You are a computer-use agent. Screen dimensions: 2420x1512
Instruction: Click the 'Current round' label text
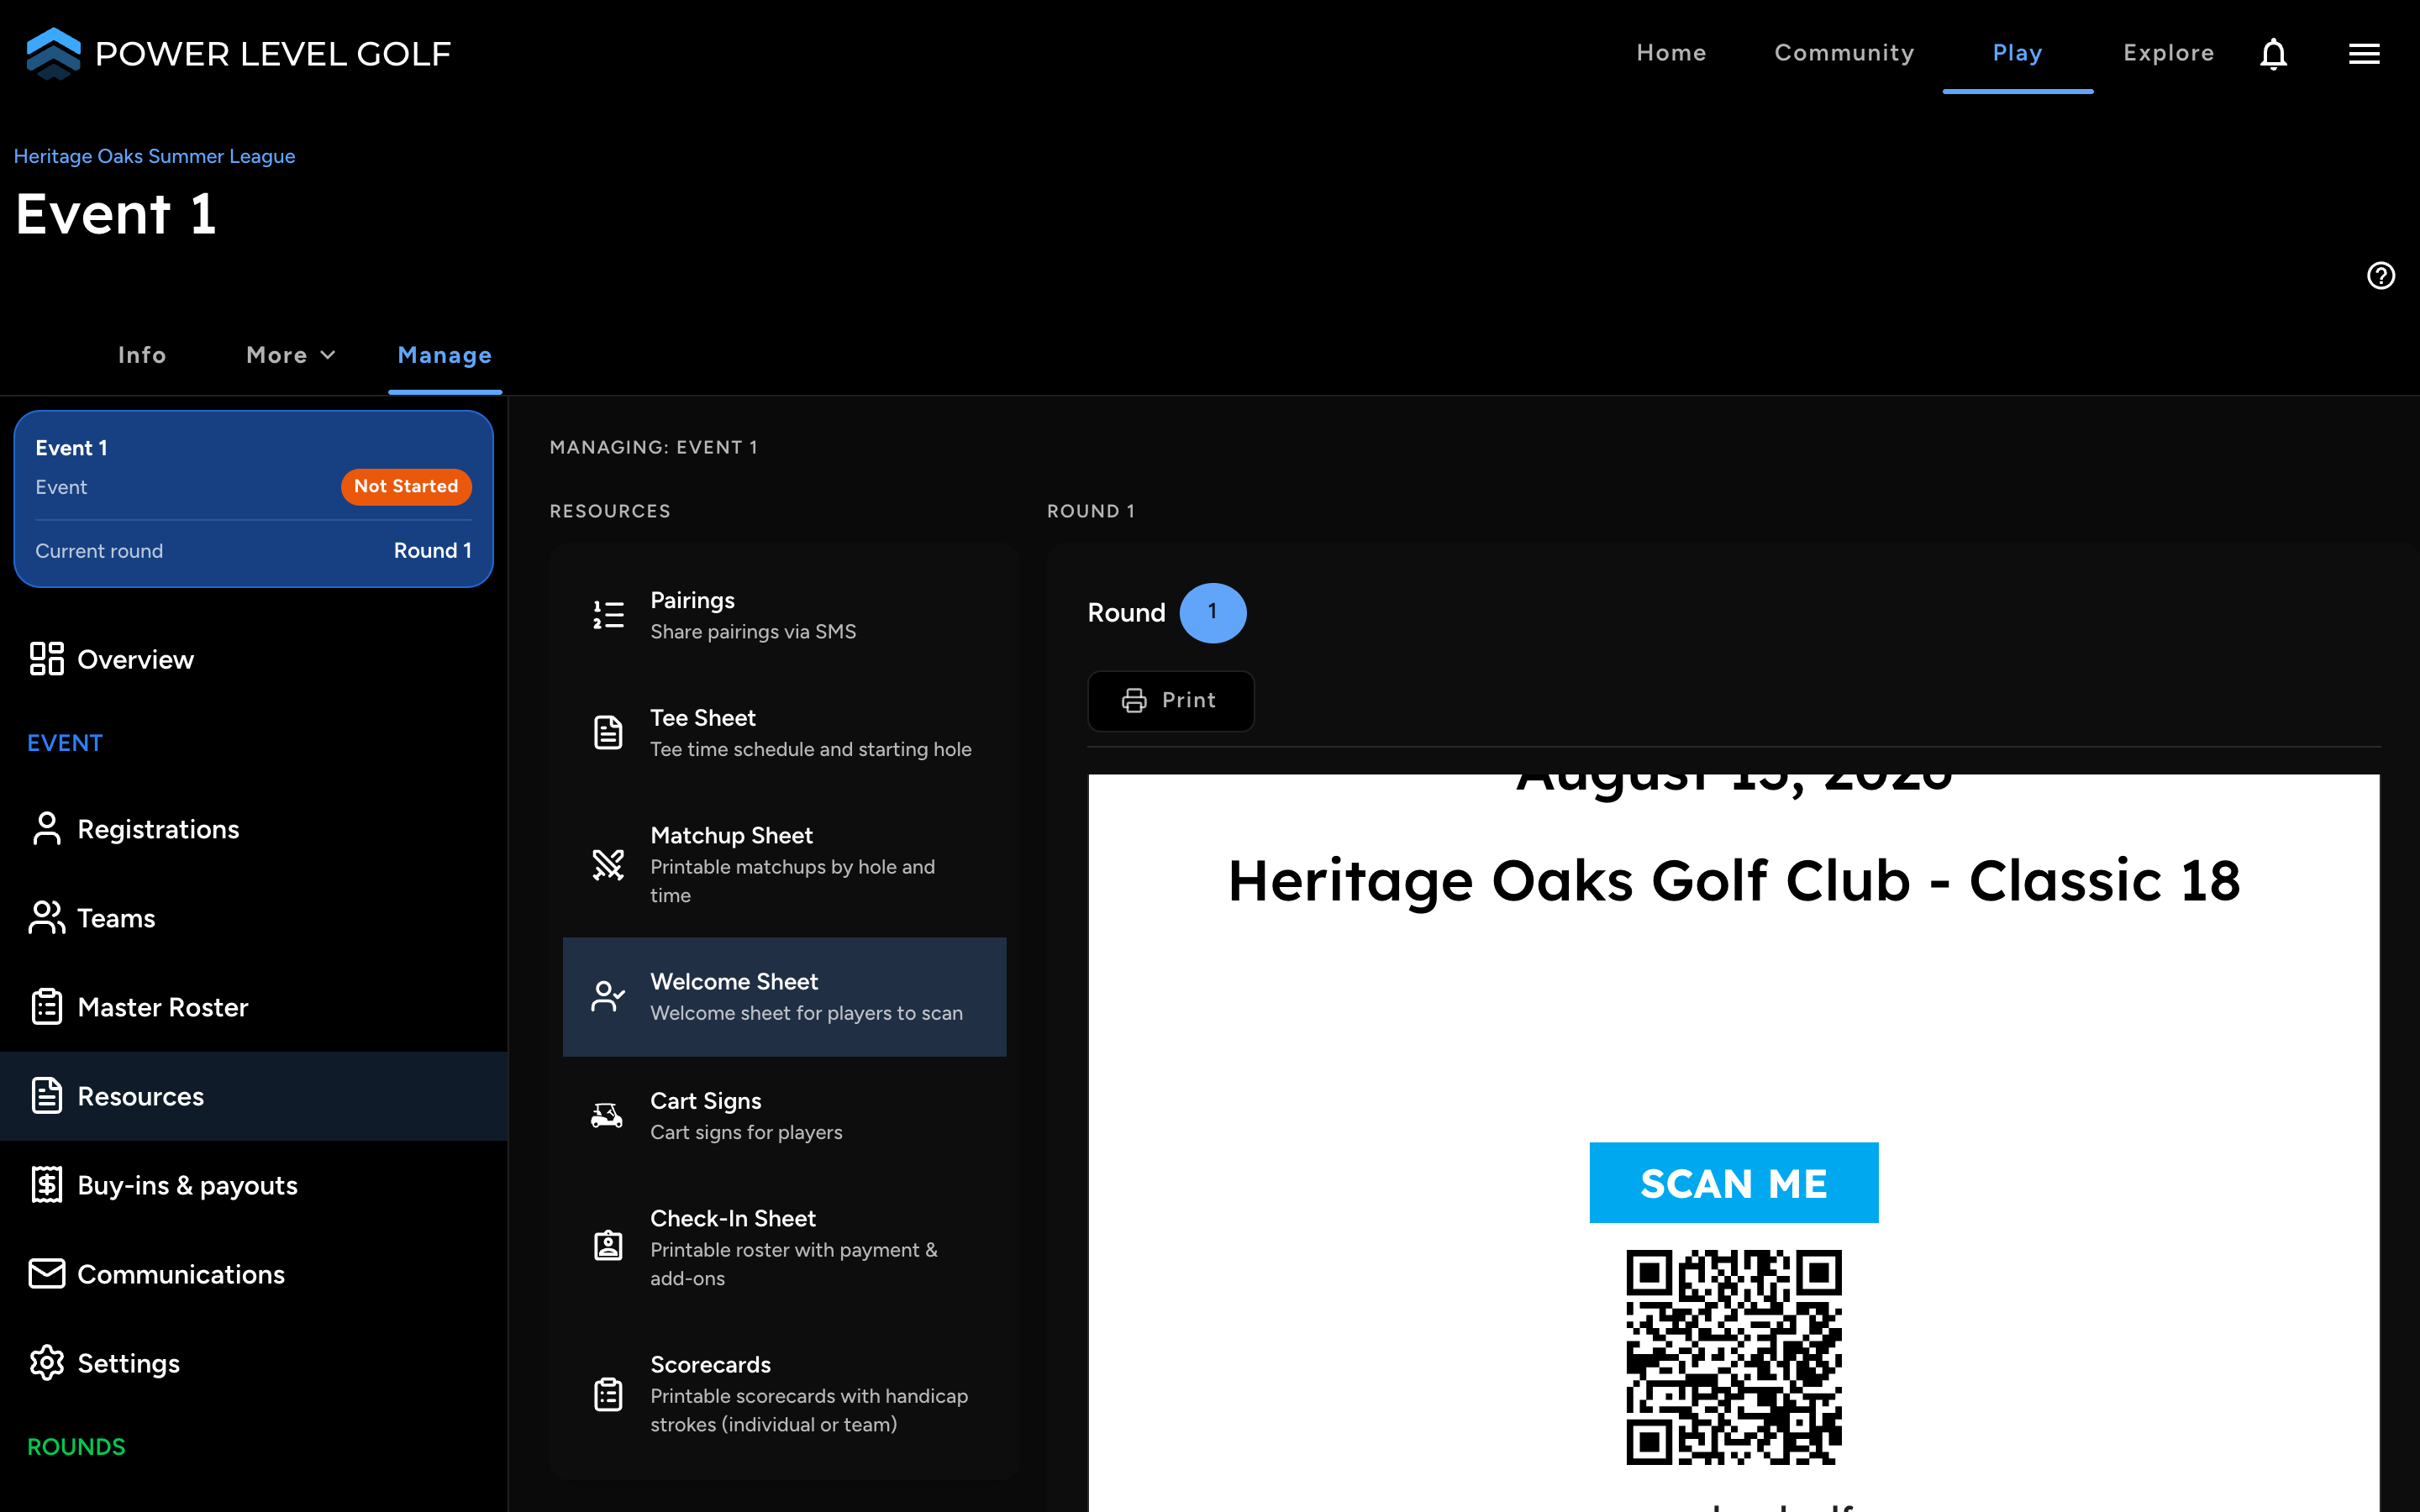[x=99, y=551]
